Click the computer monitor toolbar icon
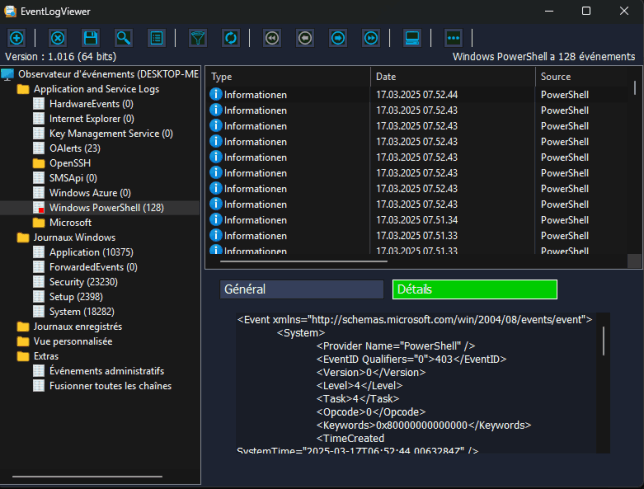This screenshot has width=644, height=489. pyautogui.click(x=411, y=38)
